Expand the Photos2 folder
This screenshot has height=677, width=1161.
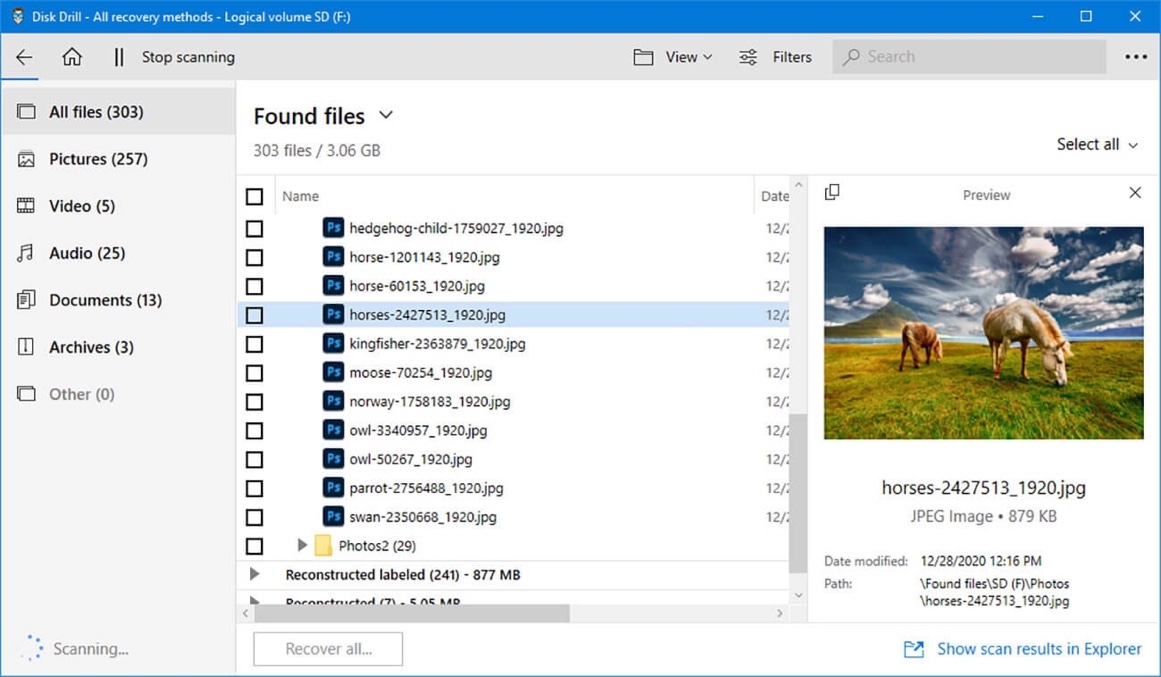(302, 546)
